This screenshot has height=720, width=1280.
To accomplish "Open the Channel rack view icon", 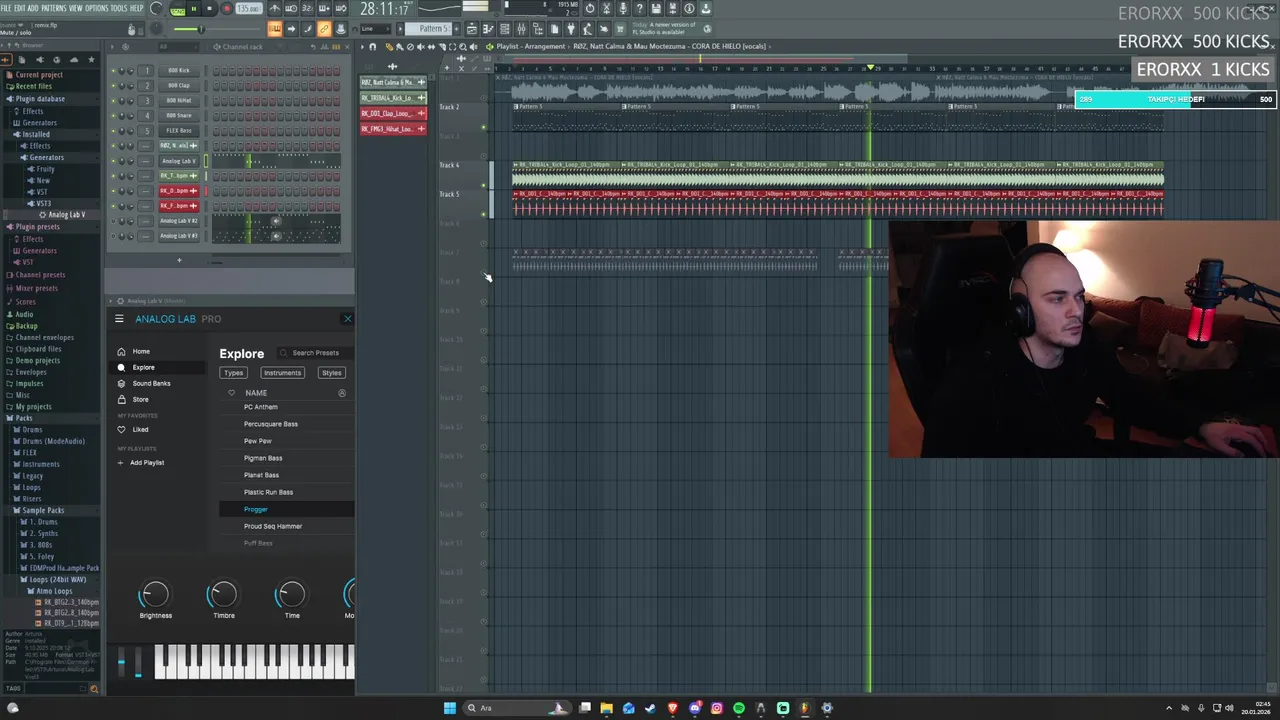I will [x=505, y=29].
